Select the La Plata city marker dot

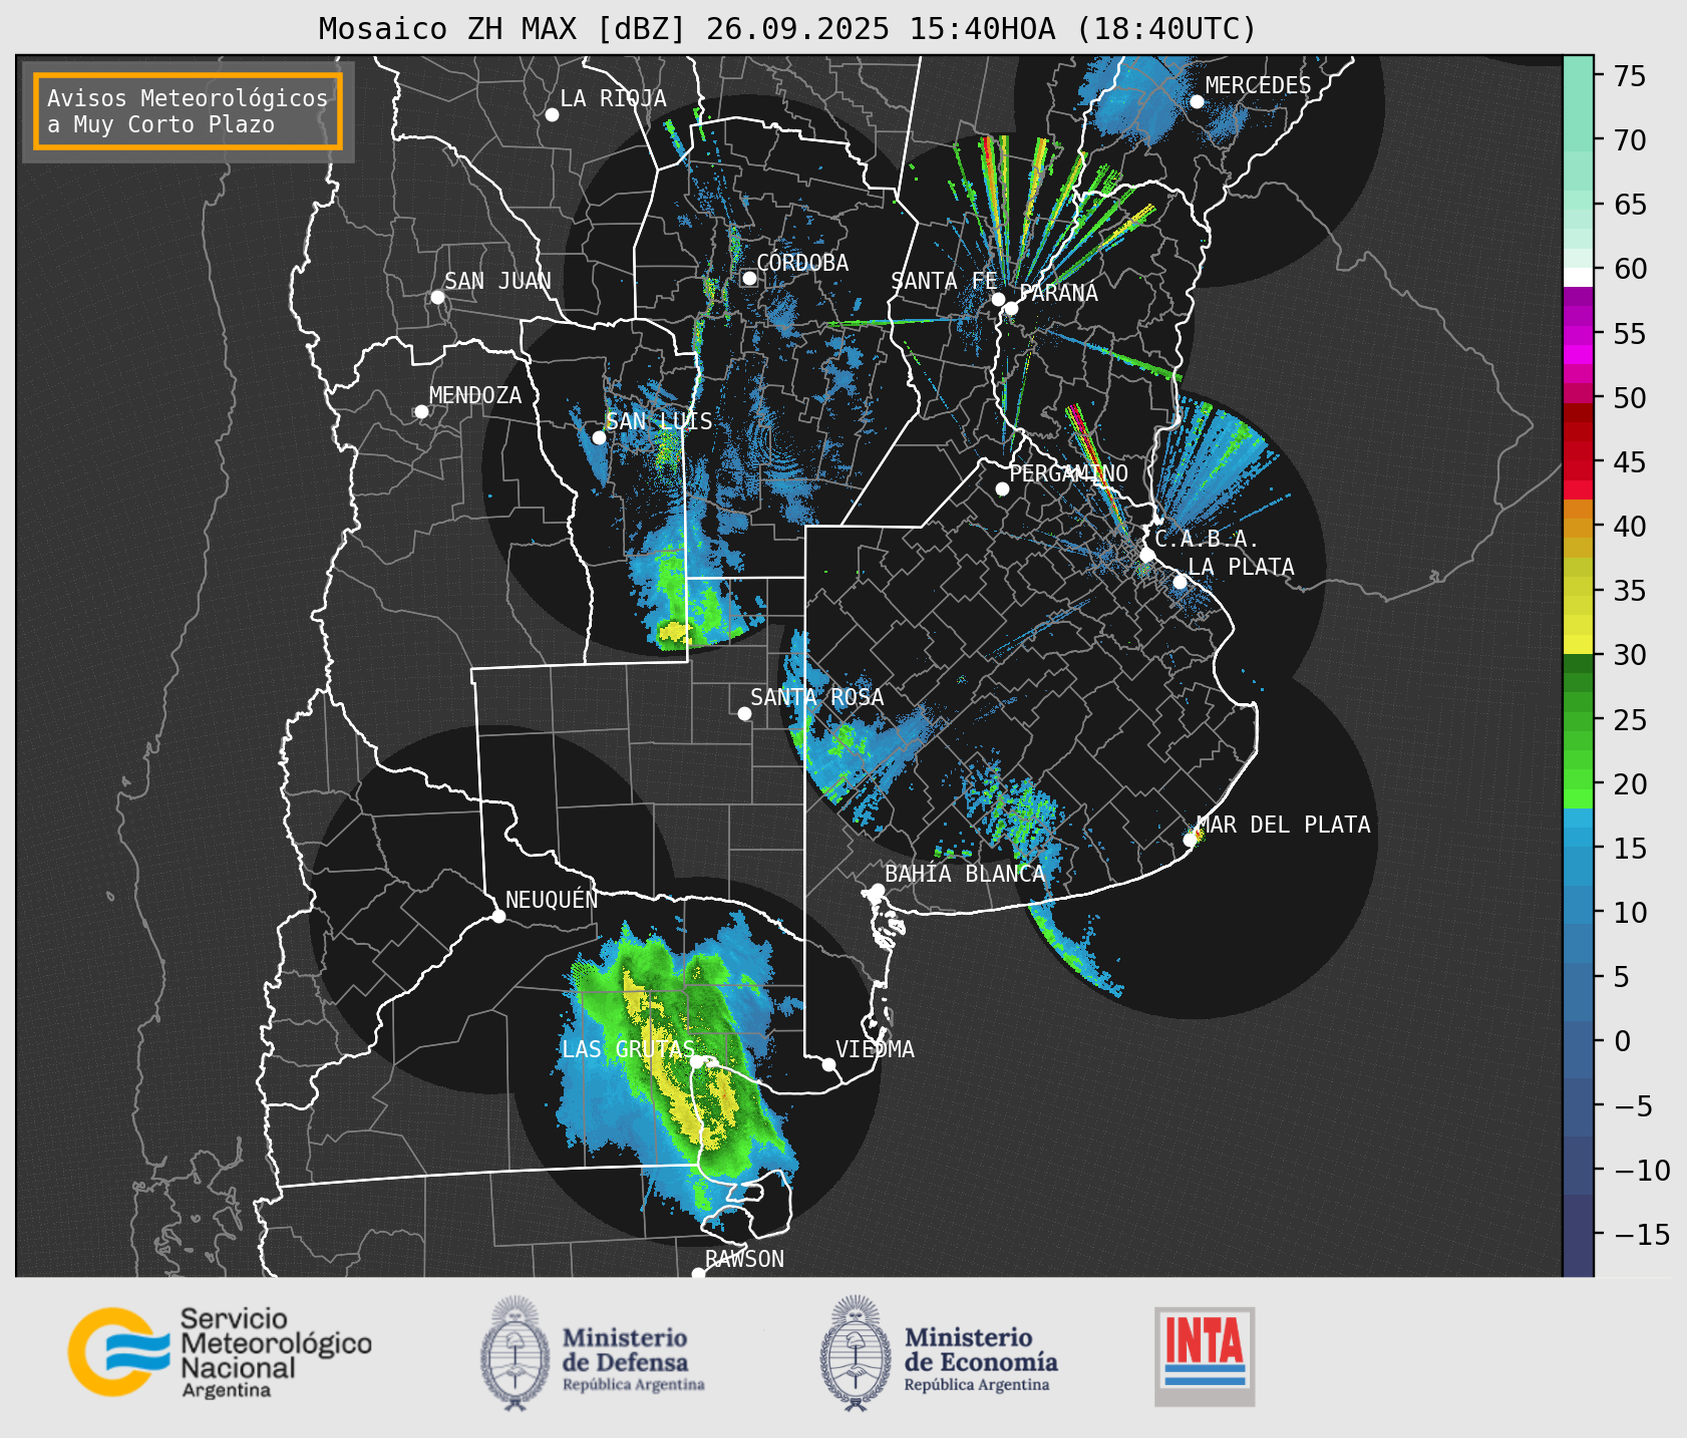pyautogui.click(x=1180, y=582)
